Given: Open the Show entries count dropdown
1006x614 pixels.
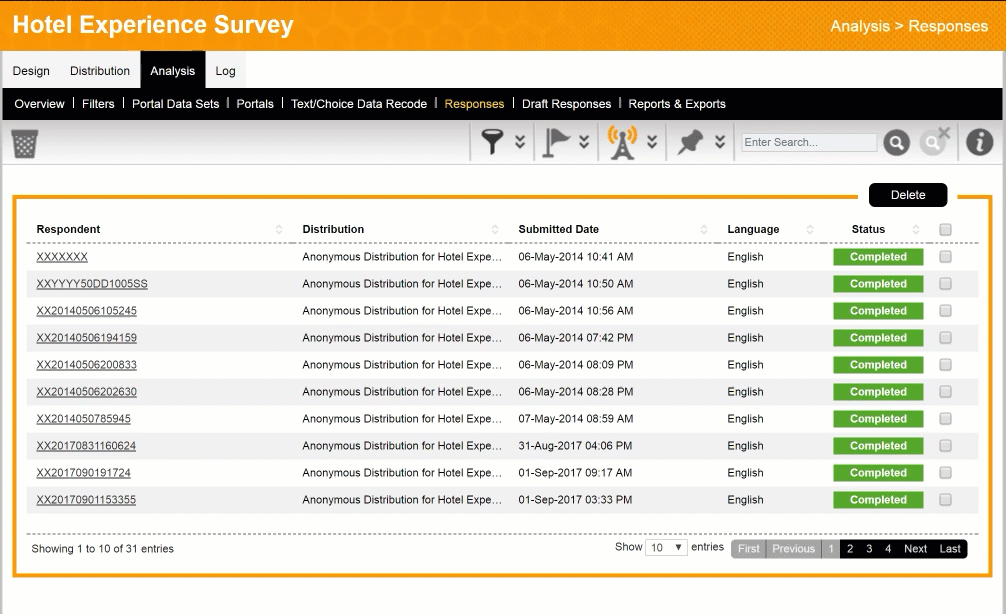Looking at the screenshot, I should coord(666,548).
